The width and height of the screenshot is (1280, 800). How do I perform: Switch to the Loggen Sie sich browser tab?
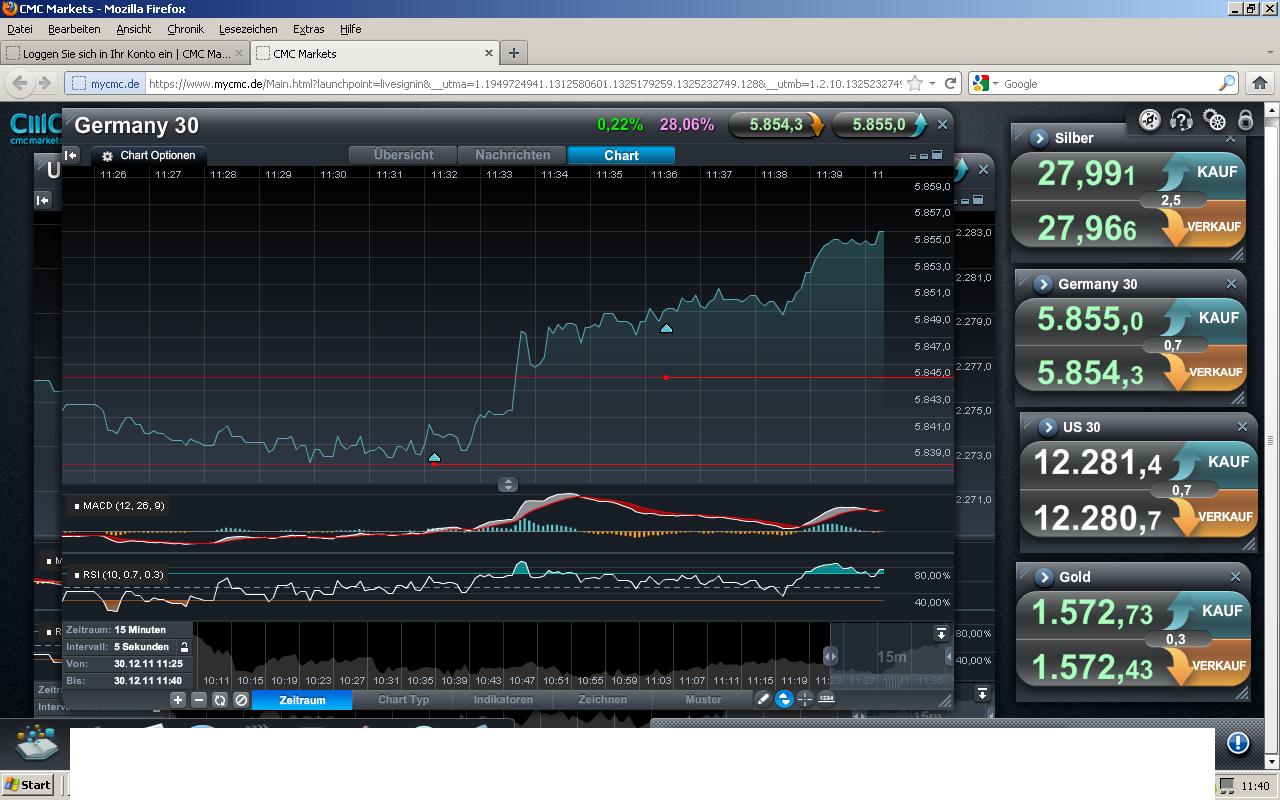click(125, 53)
